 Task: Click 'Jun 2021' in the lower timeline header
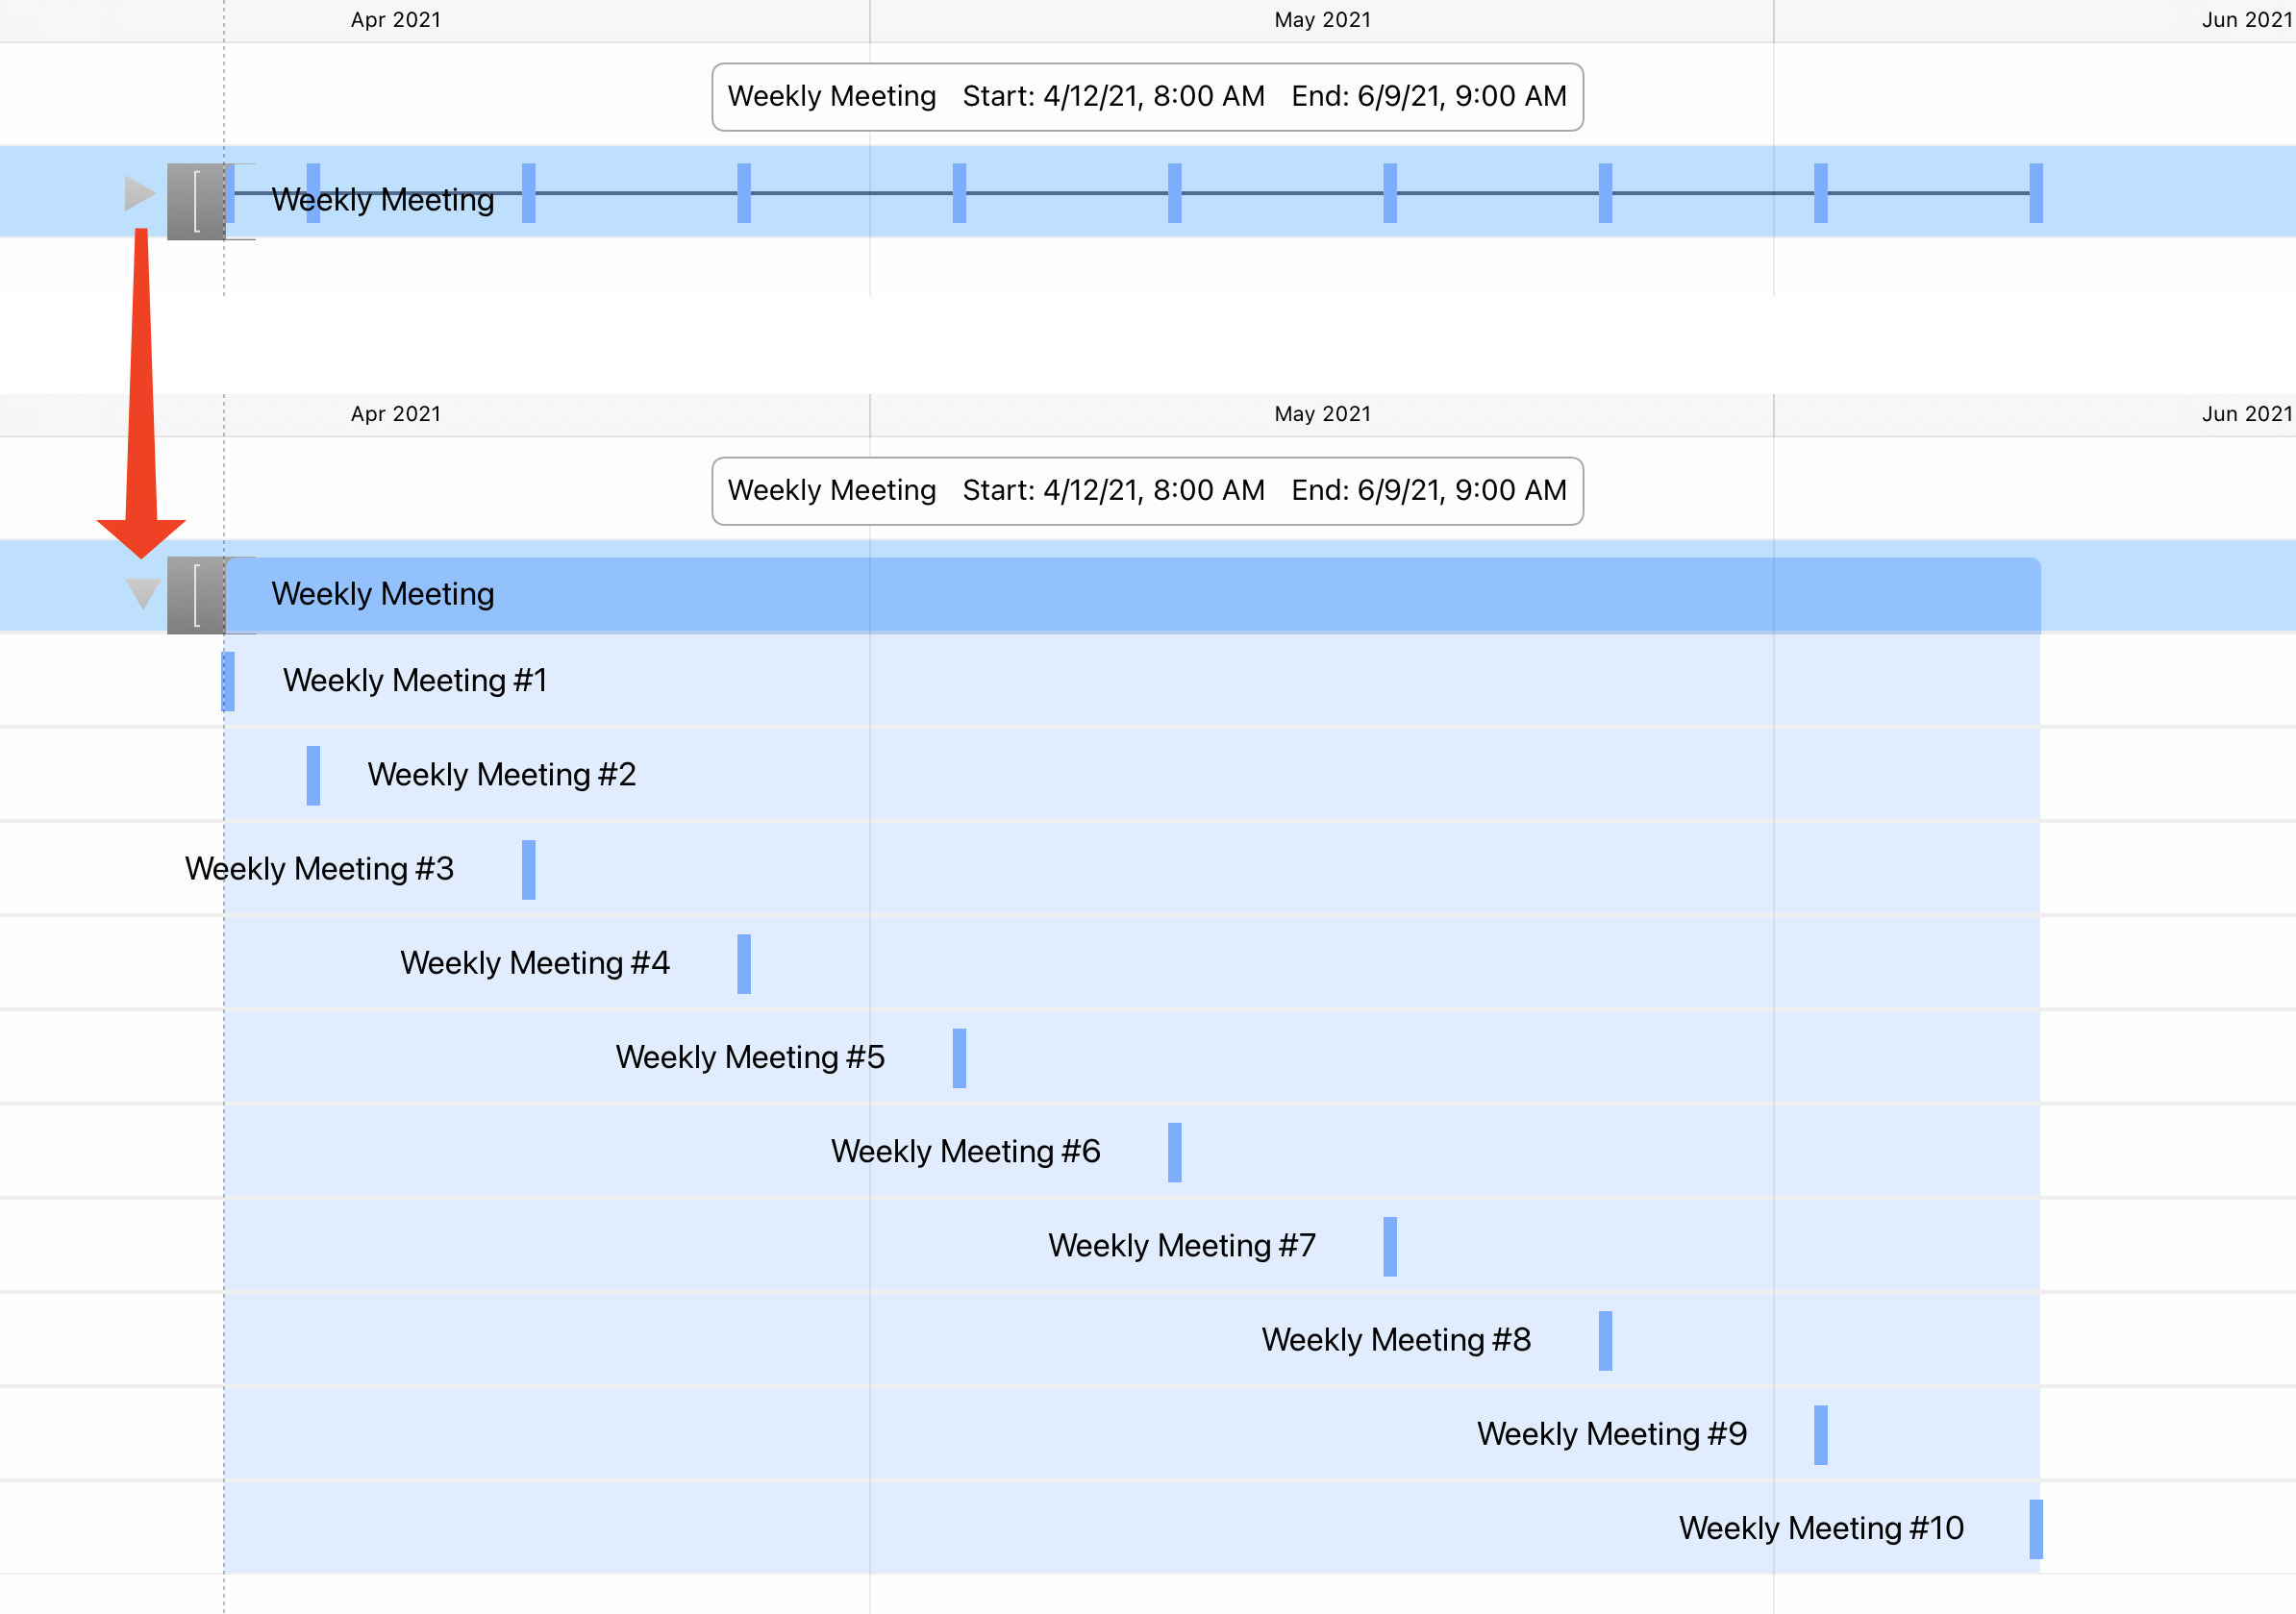[2246, 414]
